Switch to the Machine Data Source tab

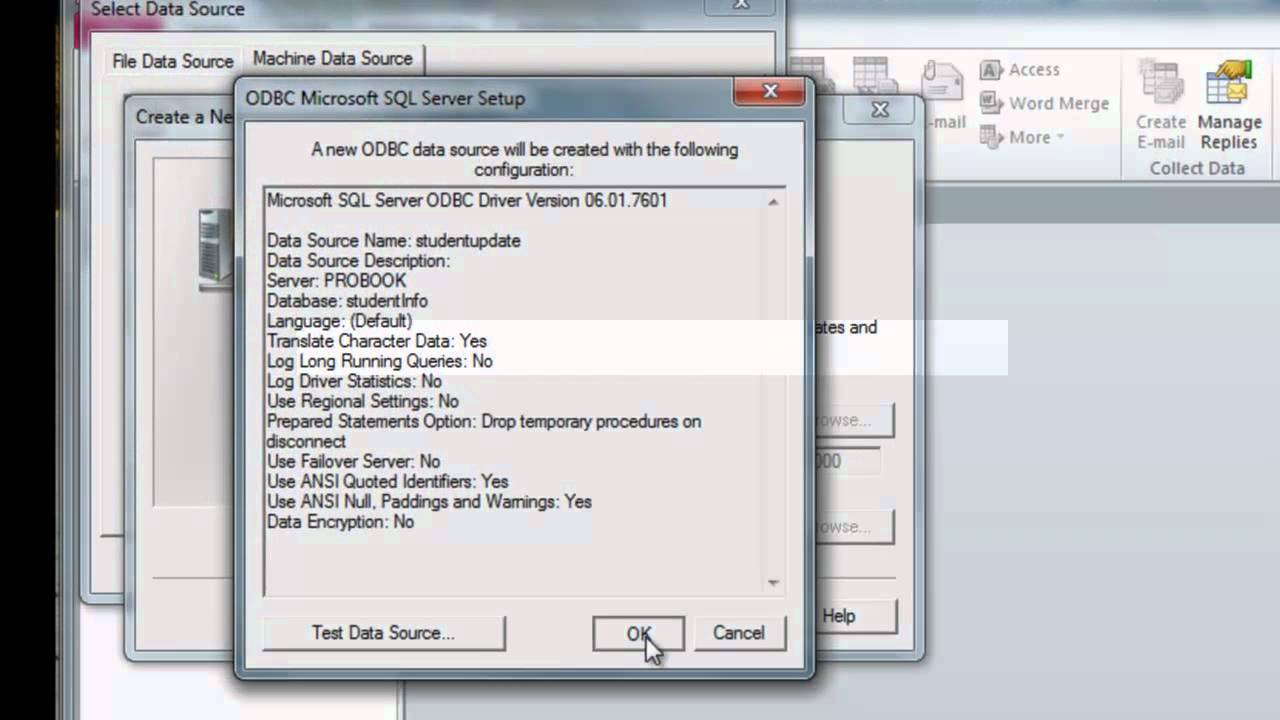click(332, 59)
